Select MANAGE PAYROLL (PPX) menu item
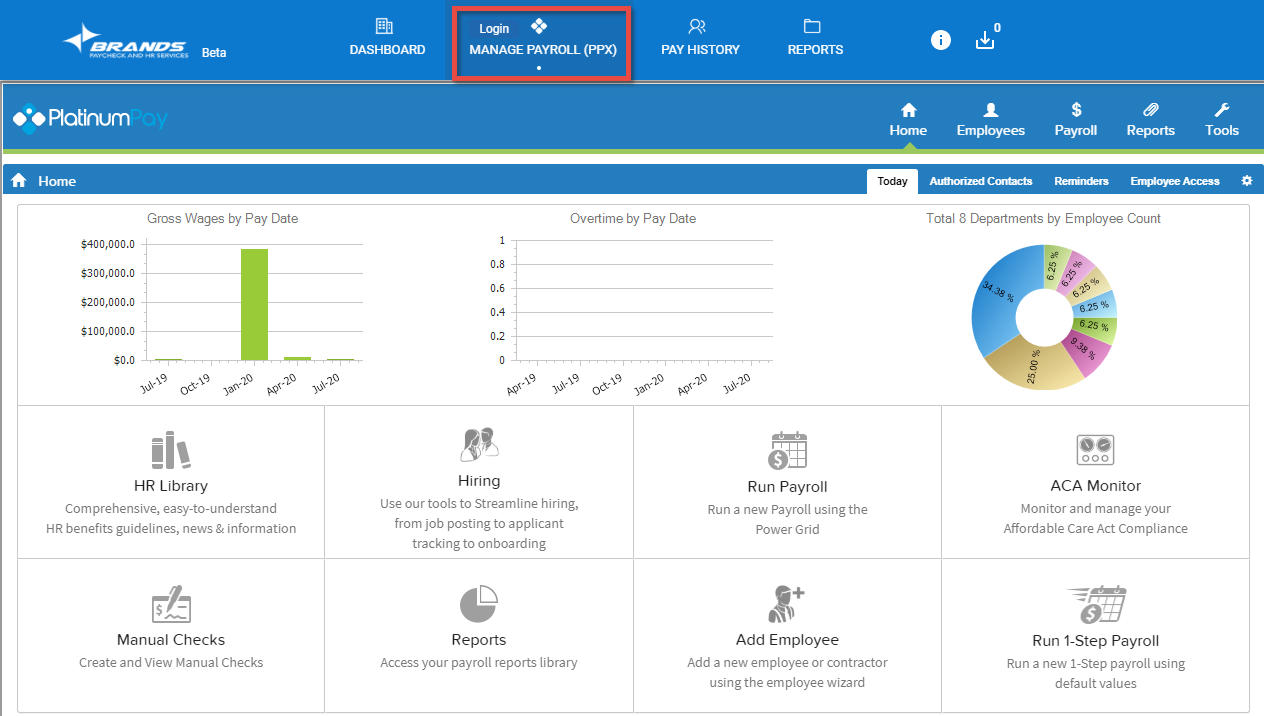 pos(543,49)
